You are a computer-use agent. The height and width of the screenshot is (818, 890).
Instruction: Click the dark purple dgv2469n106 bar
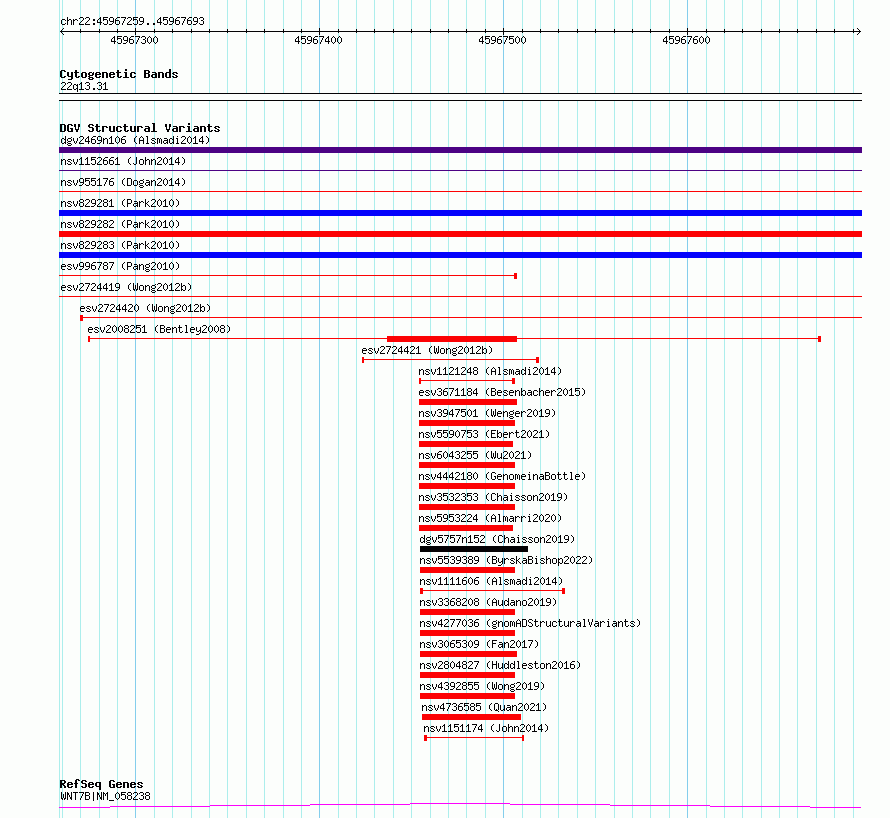460,150
